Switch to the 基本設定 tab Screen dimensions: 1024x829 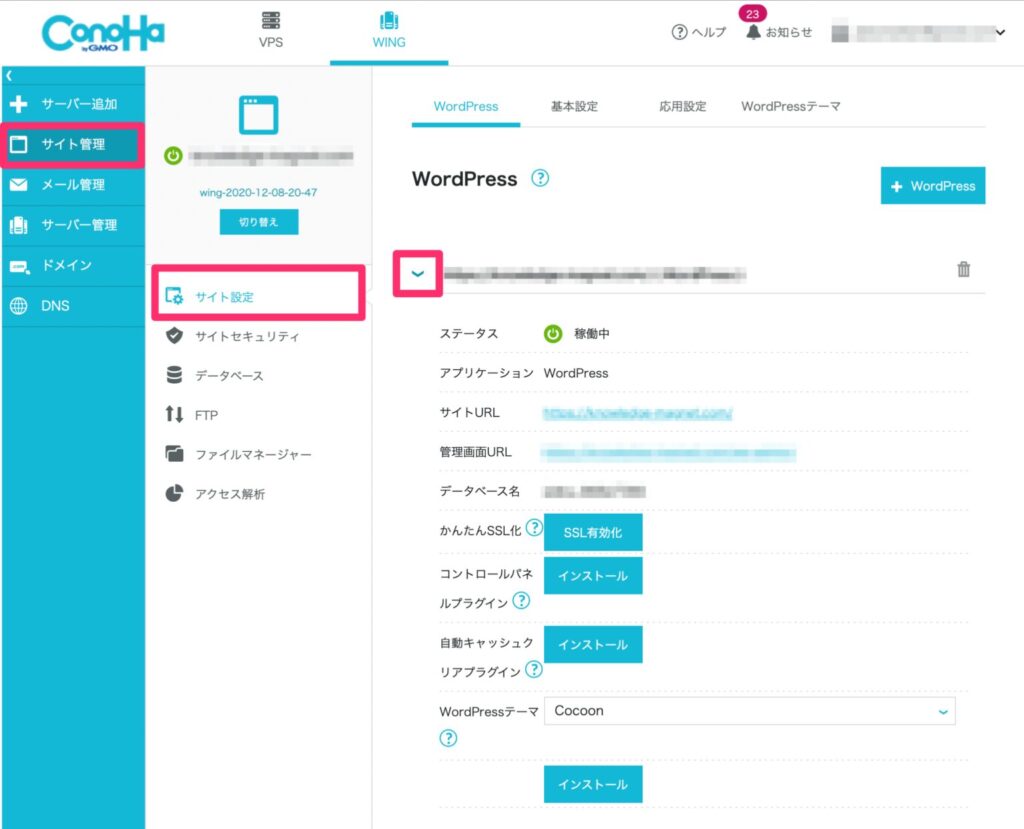tap(574, 106)
